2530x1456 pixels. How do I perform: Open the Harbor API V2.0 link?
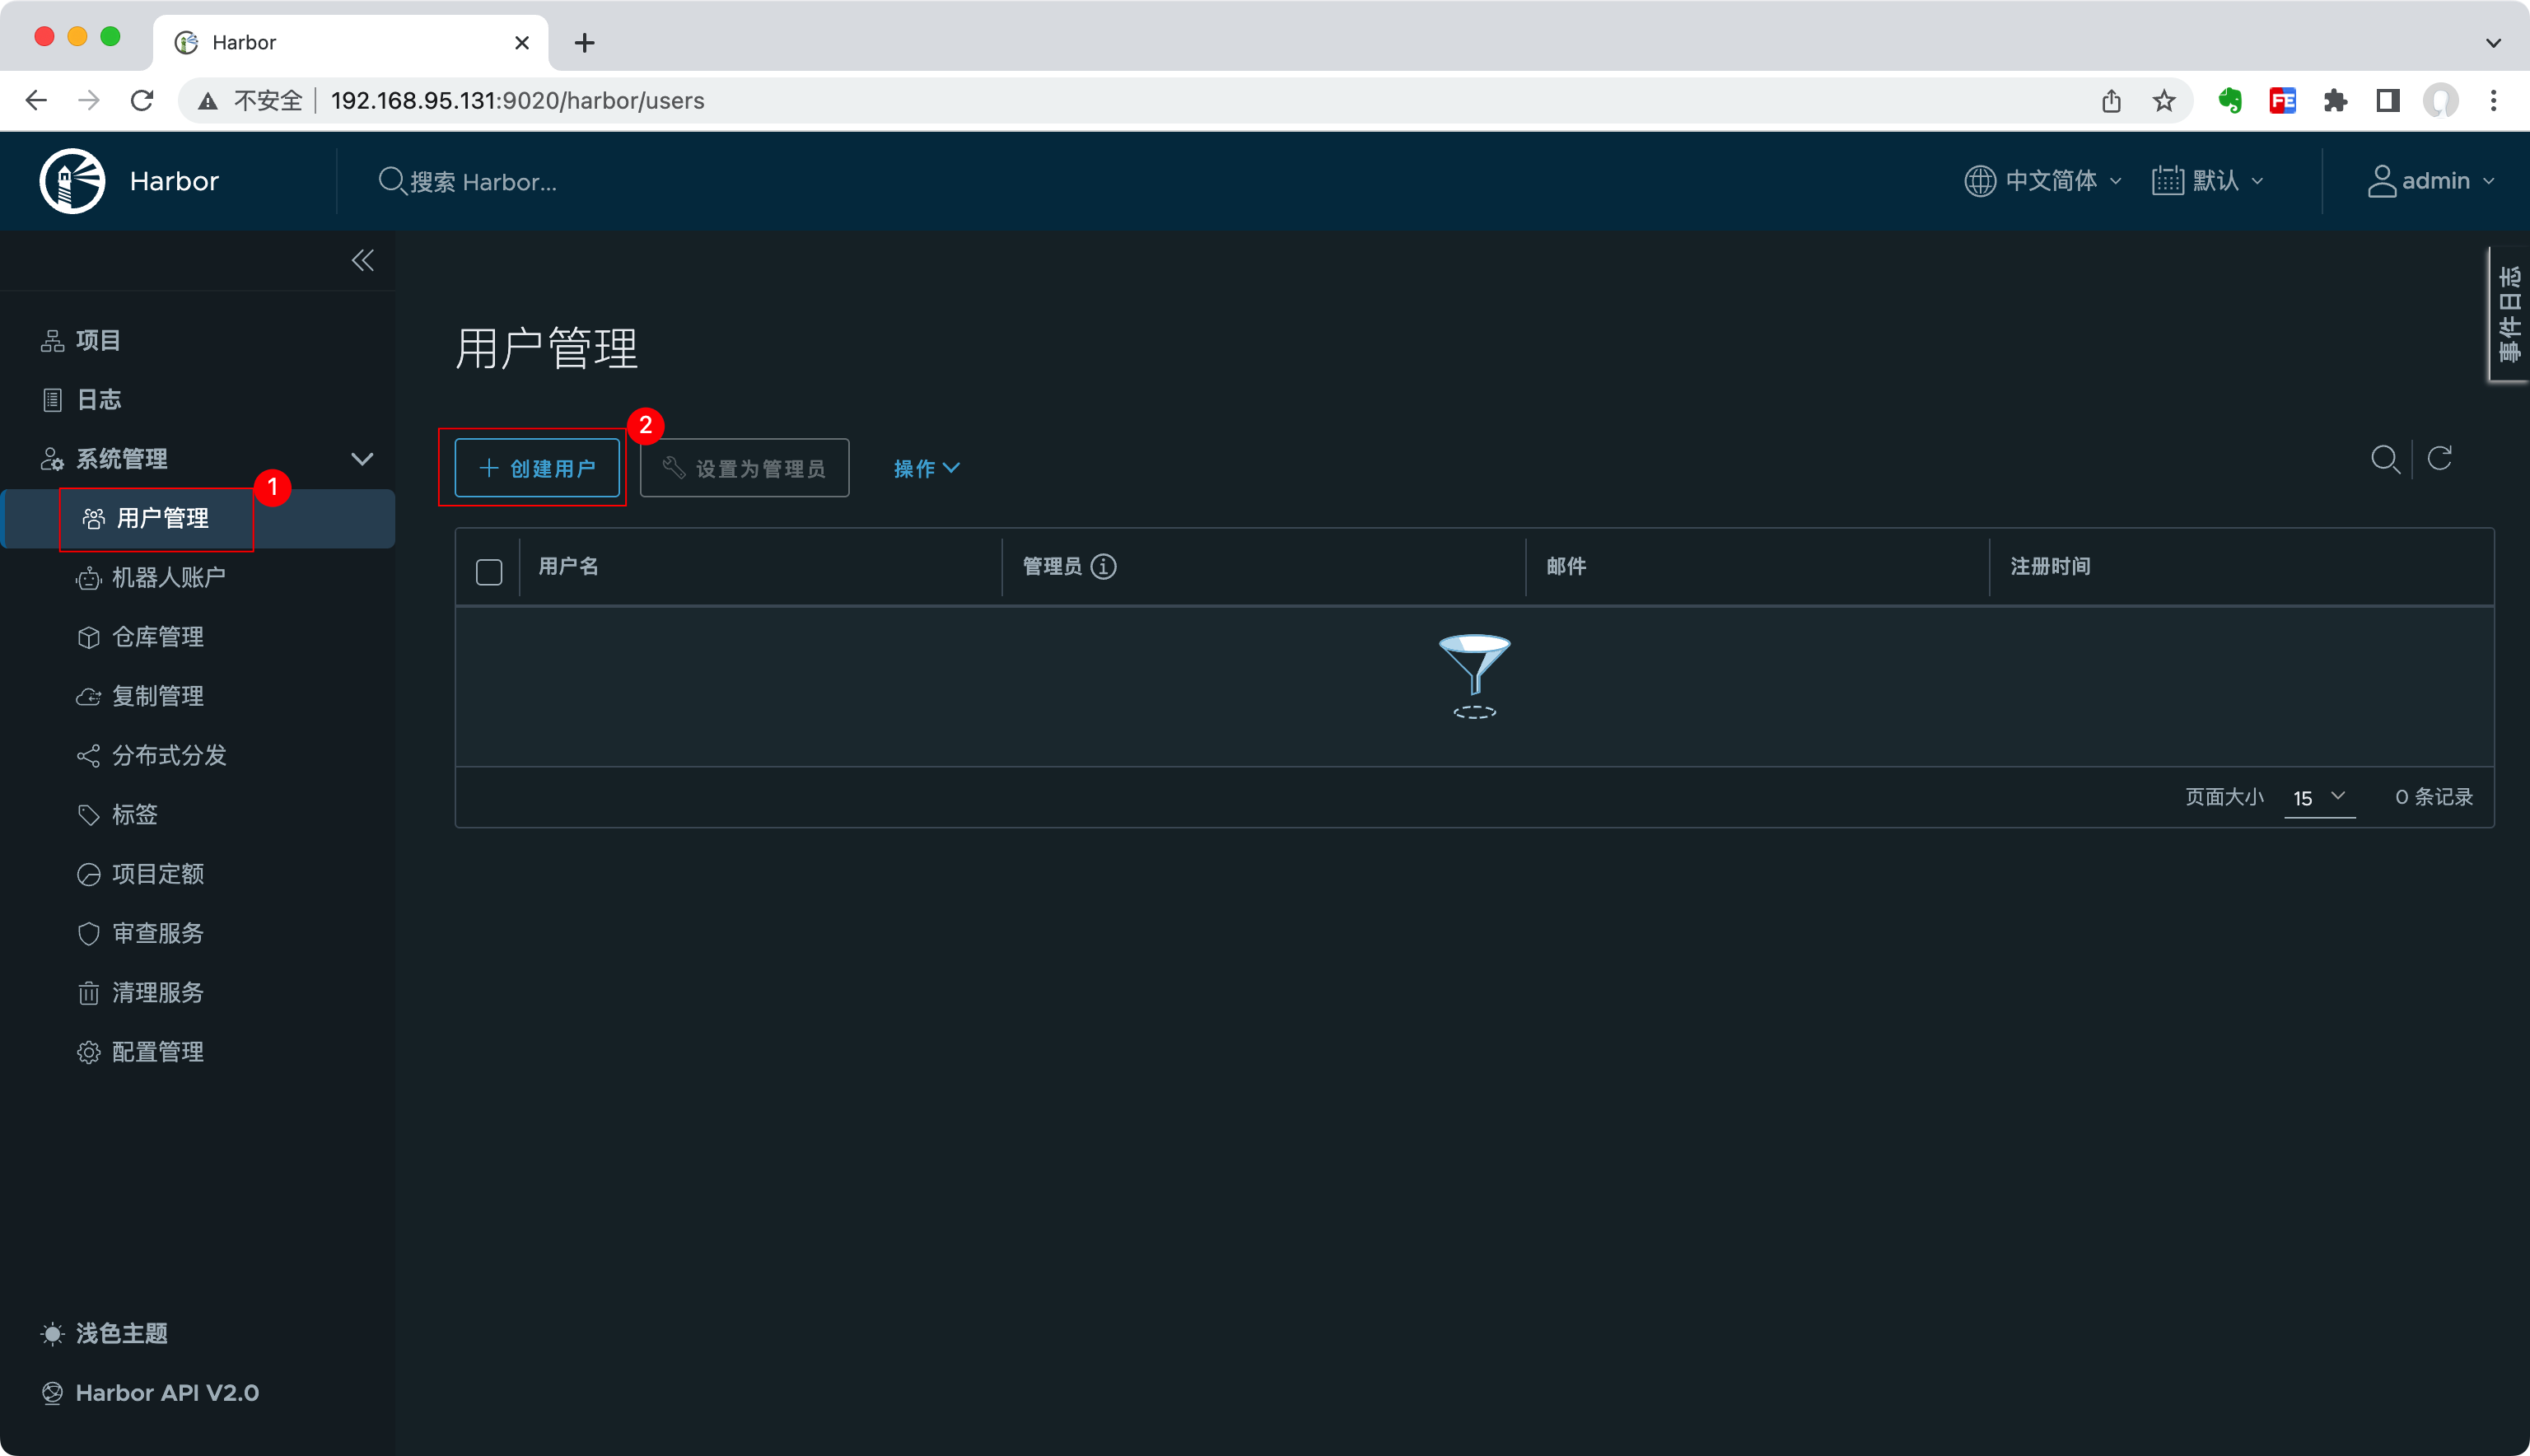point(166,1393)
